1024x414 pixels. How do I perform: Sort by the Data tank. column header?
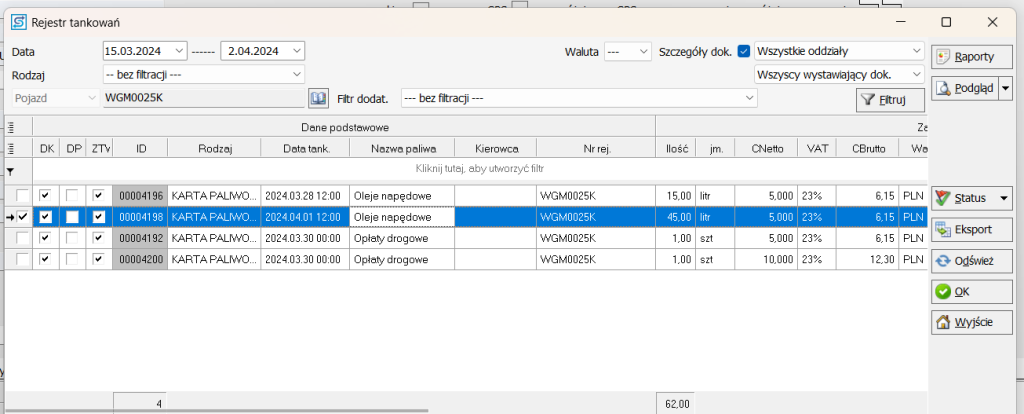(304, 149)
